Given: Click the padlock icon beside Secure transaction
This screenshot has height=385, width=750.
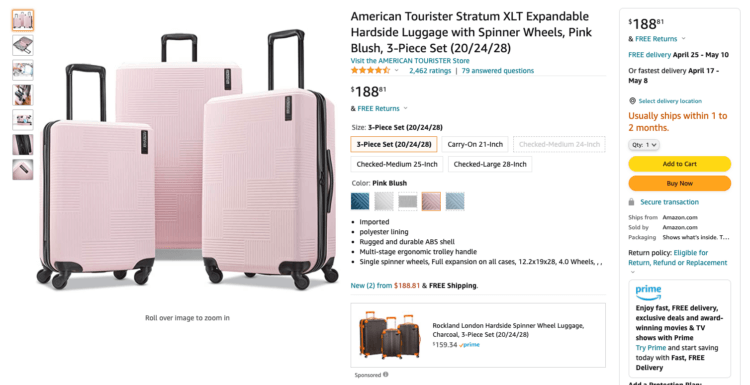Looking at the screenshot, I should [x=632, y=202].
